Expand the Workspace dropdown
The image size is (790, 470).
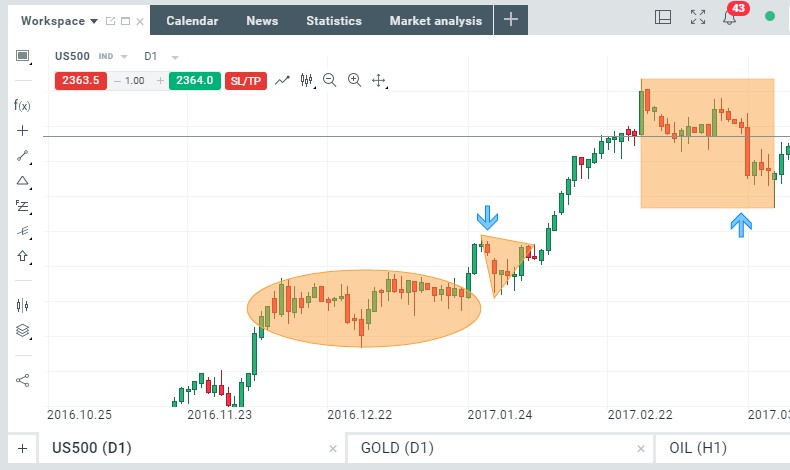tap(59, 20)
